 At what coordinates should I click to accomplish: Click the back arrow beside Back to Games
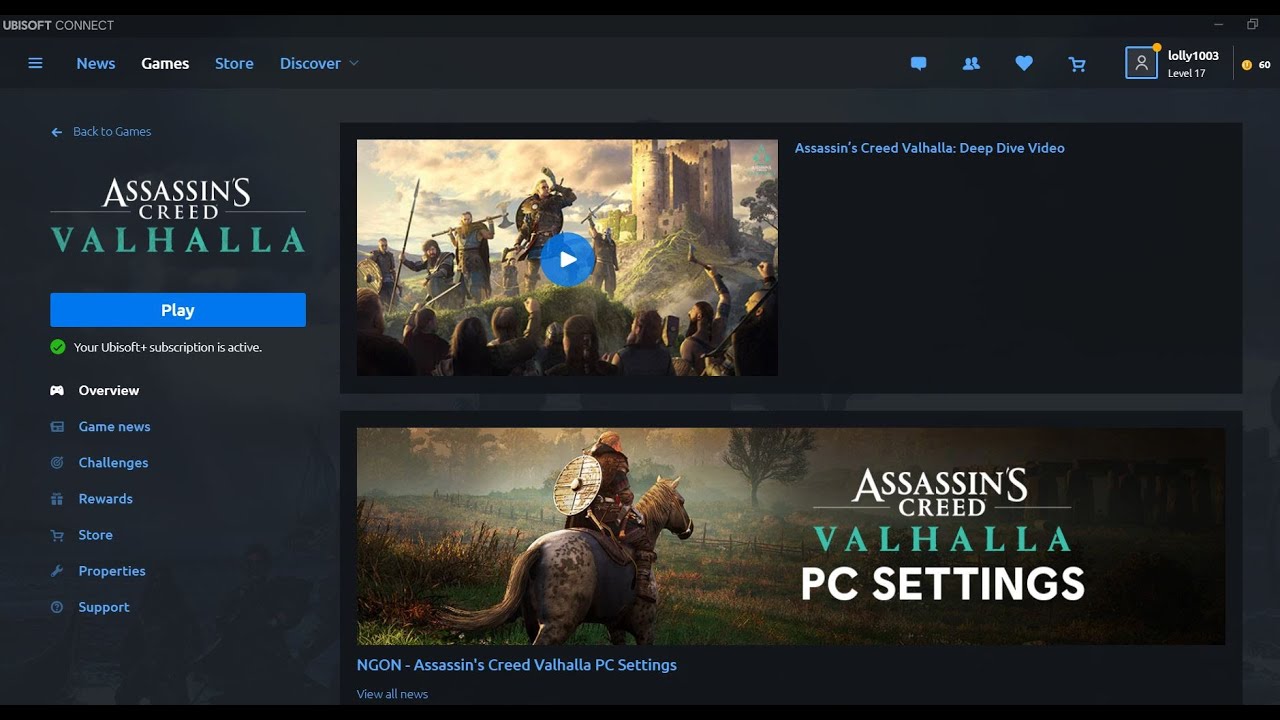57,132
